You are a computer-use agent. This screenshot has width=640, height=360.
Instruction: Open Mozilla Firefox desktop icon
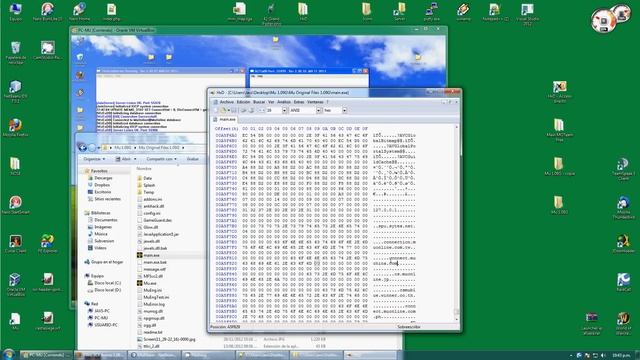(x=16, y=128)
